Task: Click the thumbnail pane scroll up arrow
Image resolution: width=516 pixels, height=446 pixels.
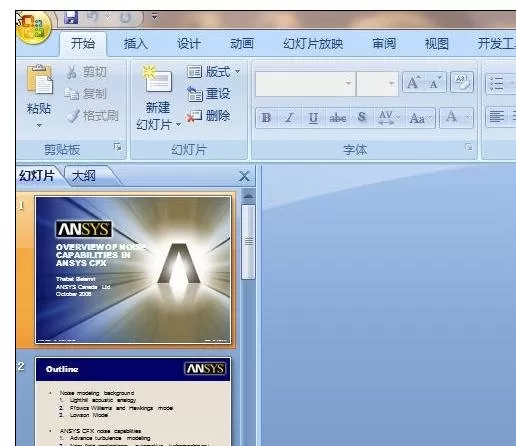Action: coord(248,196)
